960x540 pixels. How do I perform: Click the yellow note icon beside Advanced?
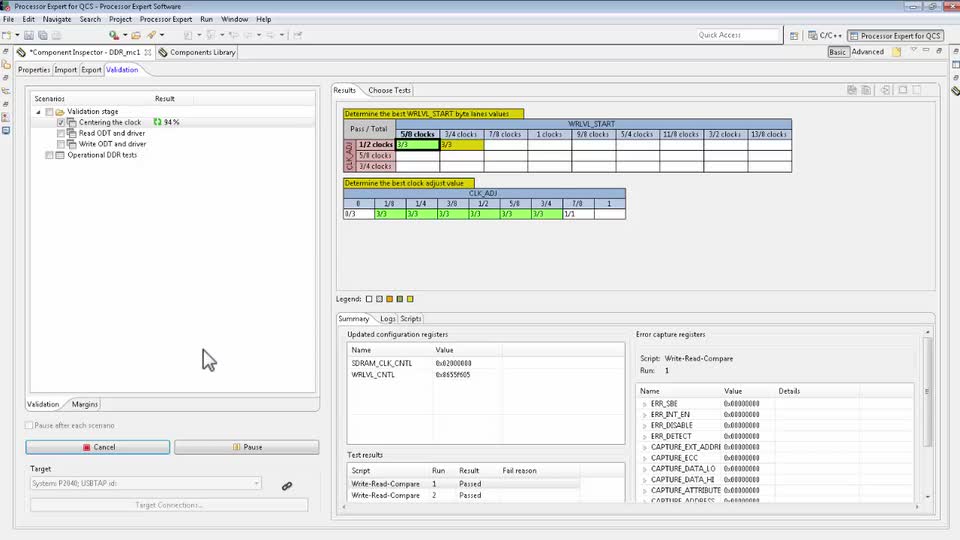pos(897,52)
